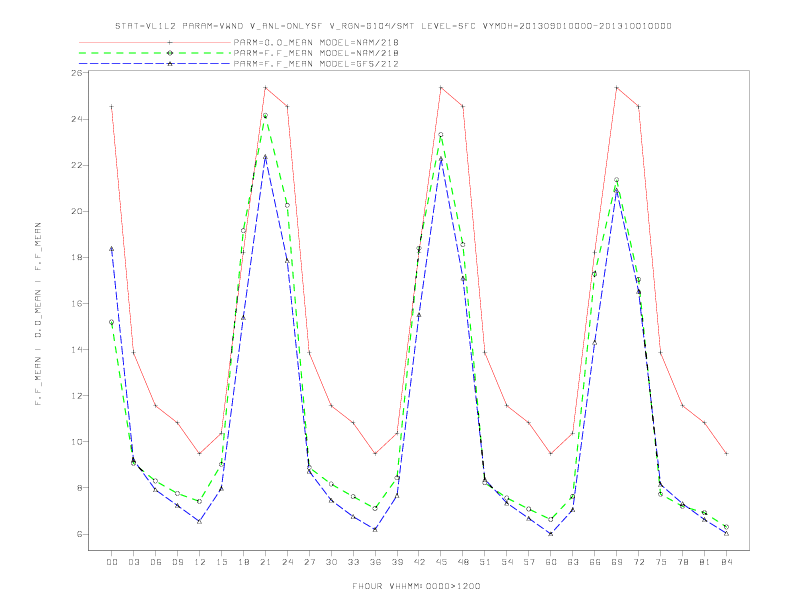Click blue triangle marker at hour 12 trough
Screen dimensions: 792x612
(200, 521)
